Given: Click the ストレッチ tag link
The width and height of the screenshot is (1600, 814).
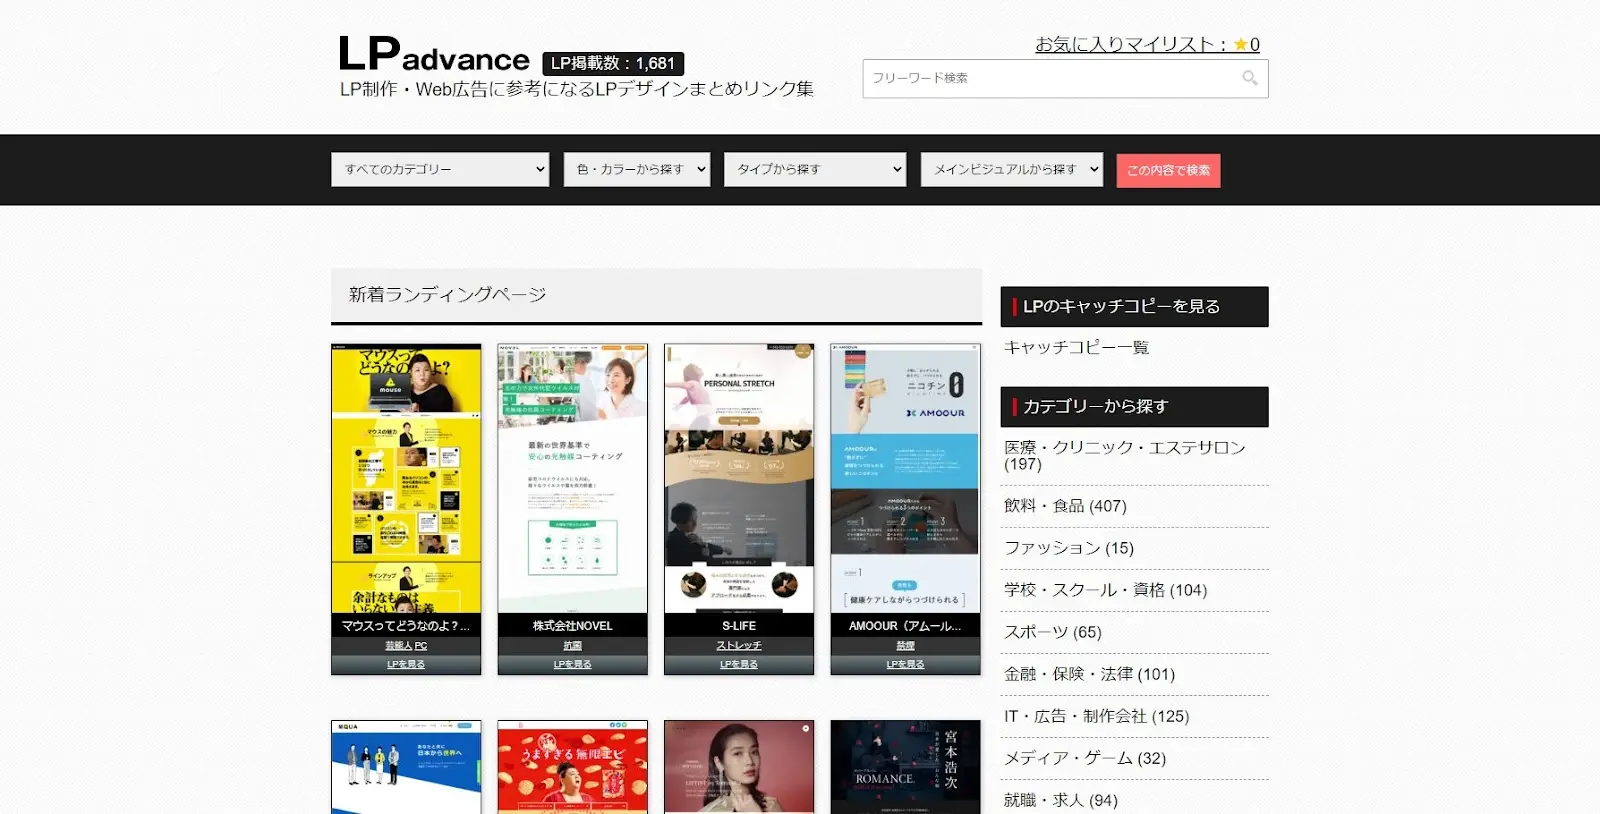Looking at the screenshot, I should coord(739,646).
